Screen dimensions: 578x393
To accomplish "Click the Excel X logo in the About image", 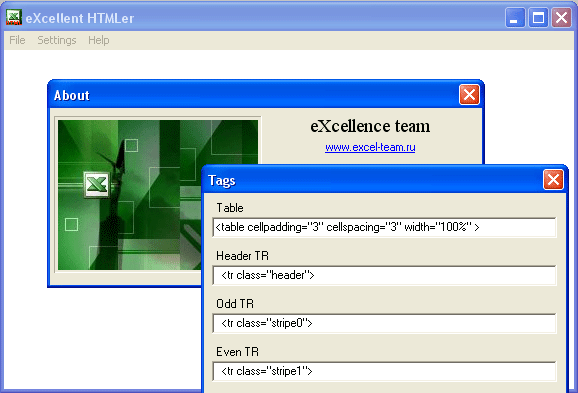I will pyautogui.click(x=96, y=184).
